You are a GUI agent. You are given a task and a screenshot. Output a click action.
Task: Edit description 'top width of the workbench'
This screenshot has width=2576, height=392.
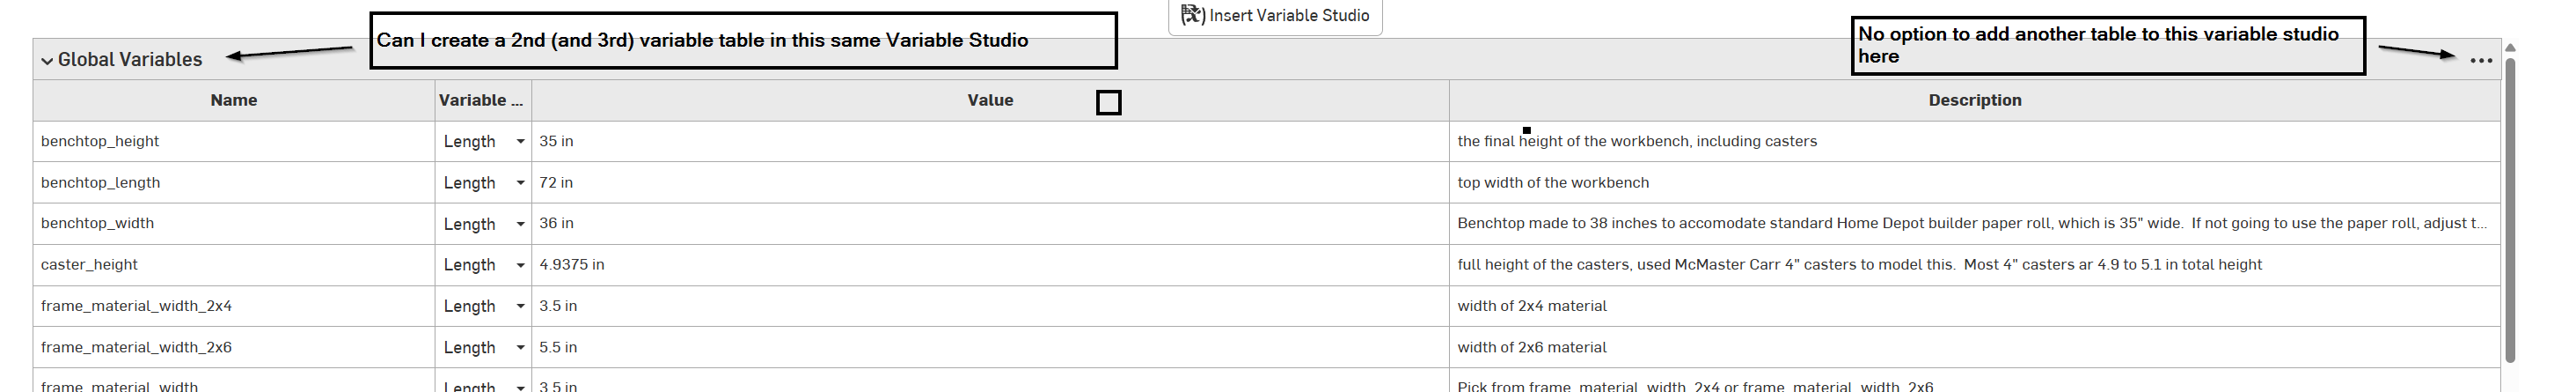click(1553, 183)
